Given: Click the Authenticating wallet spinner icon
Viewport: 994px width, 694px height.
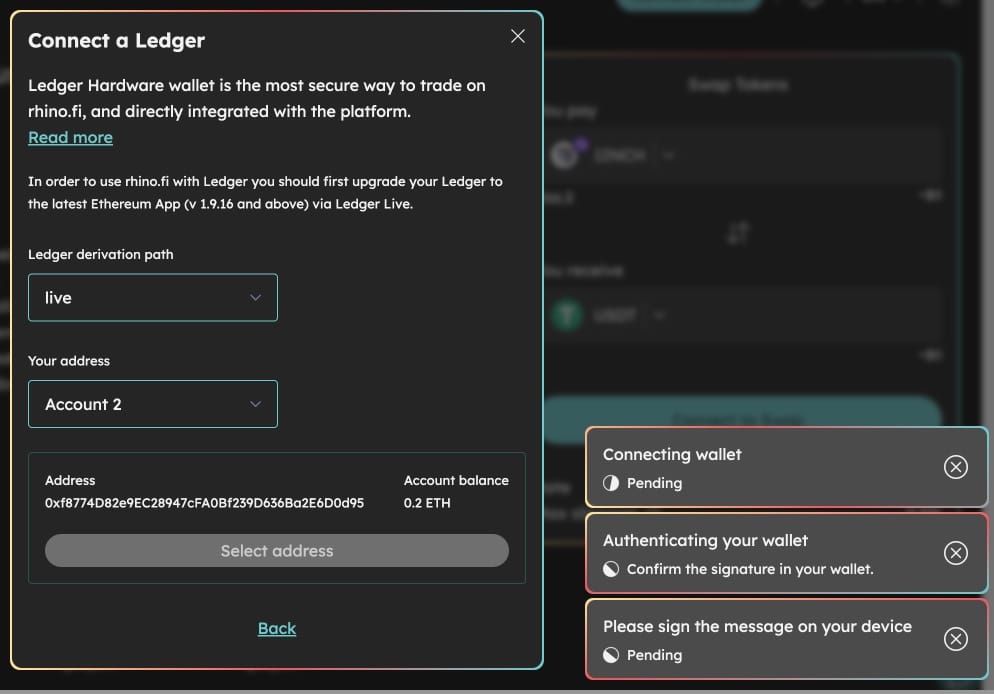Looking at the screenshot, I should click(x=610, y=569).
